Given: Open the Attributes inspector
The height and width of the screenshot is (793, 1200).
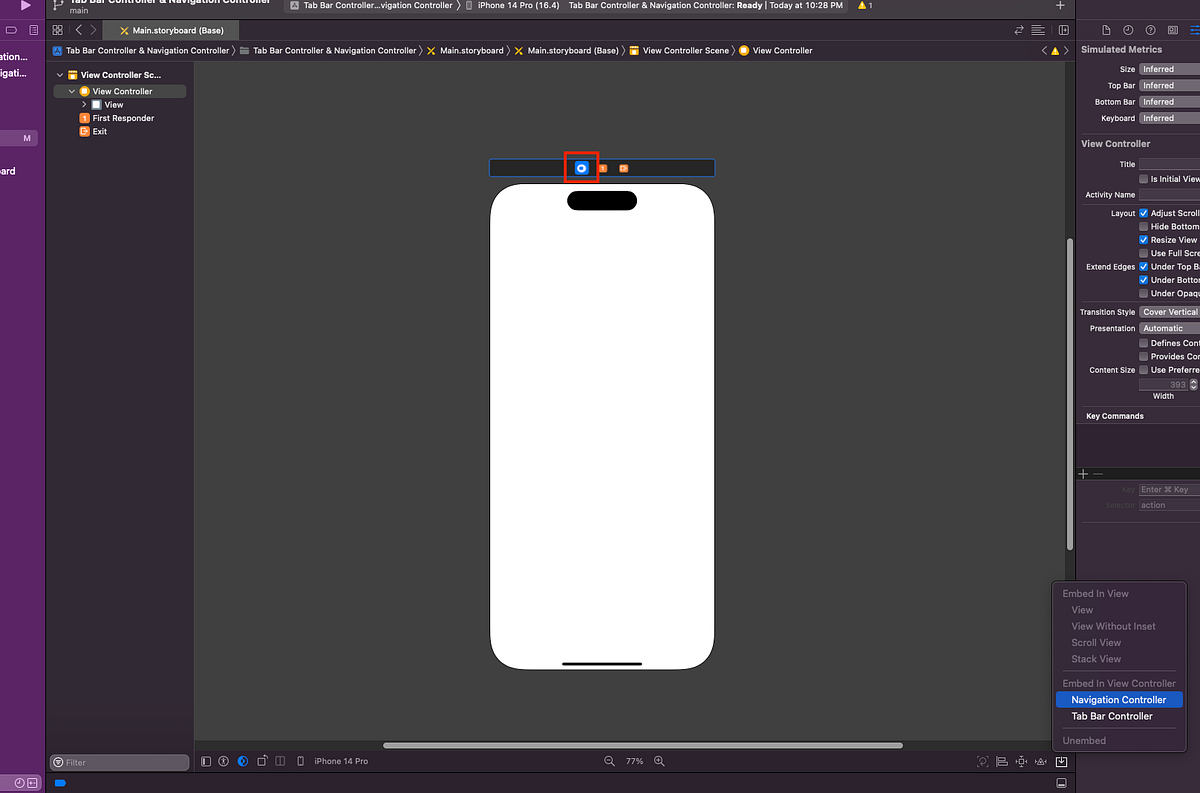Looking at the screenshot, I should 1195,29.
